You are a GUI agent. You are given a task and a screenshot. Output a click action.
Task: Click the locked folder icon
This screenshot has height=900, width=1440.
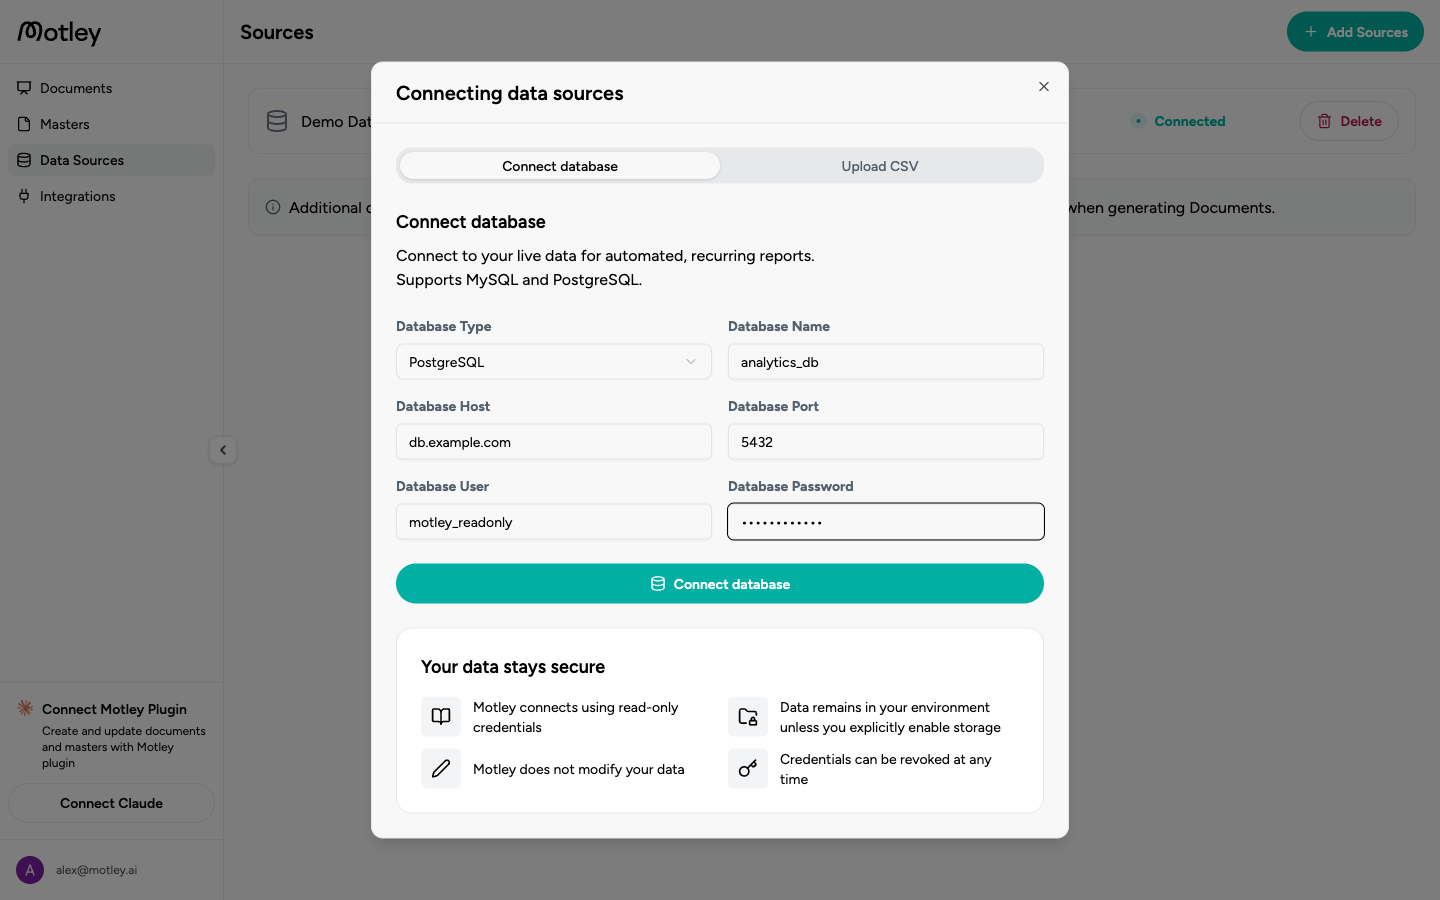coord(748,717)
